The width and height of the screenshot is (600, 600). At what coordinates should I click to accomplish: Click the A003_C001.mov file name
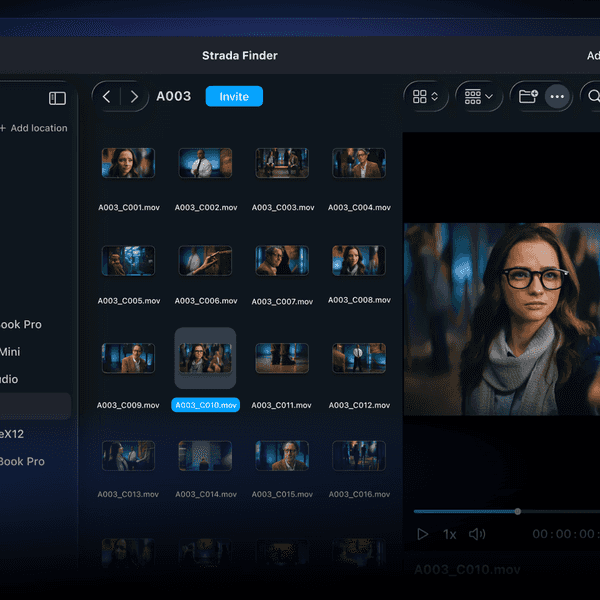129,207
